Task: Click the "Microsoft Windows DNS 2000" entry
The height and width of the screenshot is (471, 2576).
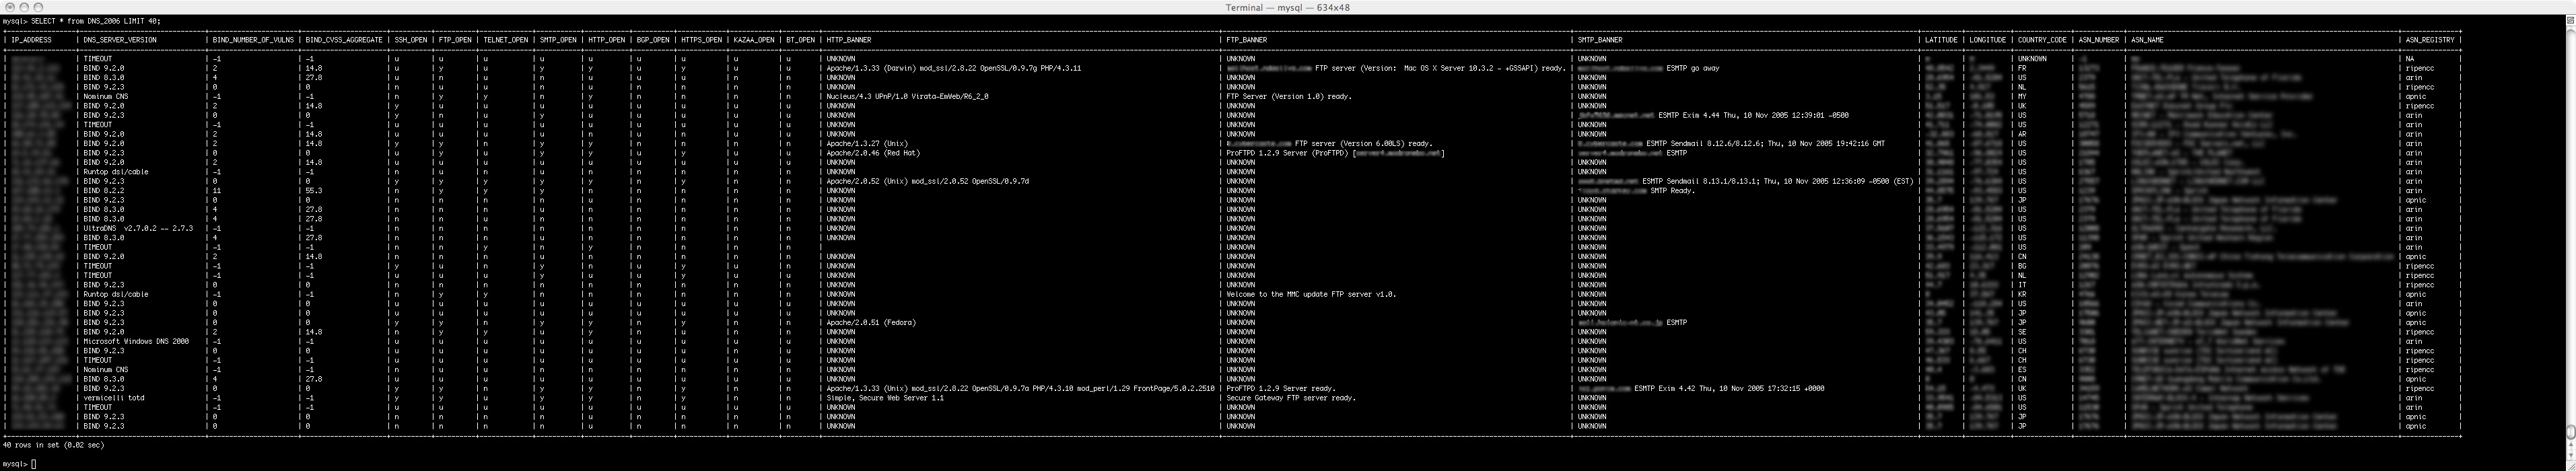Action: pyautogui.click(x=136, y=342)
